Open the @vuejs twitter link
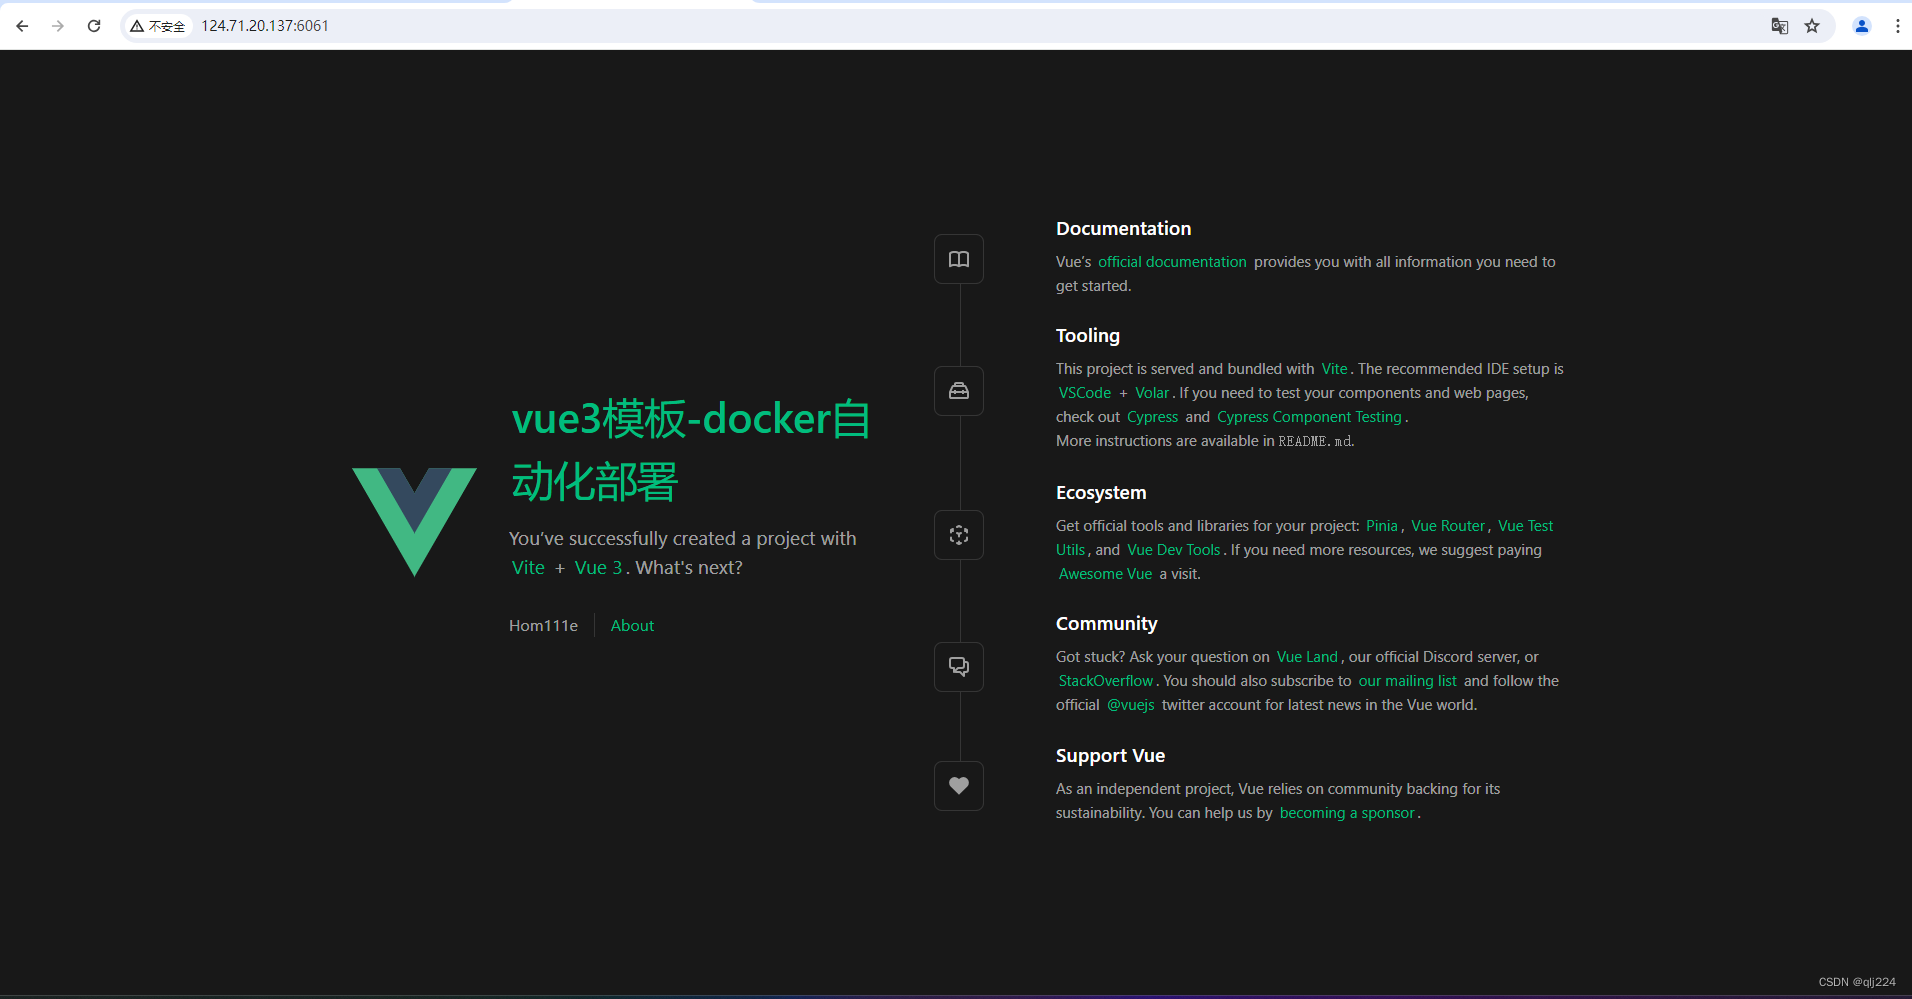Screen dimensions: 1912x999 tap(1130, 705)
